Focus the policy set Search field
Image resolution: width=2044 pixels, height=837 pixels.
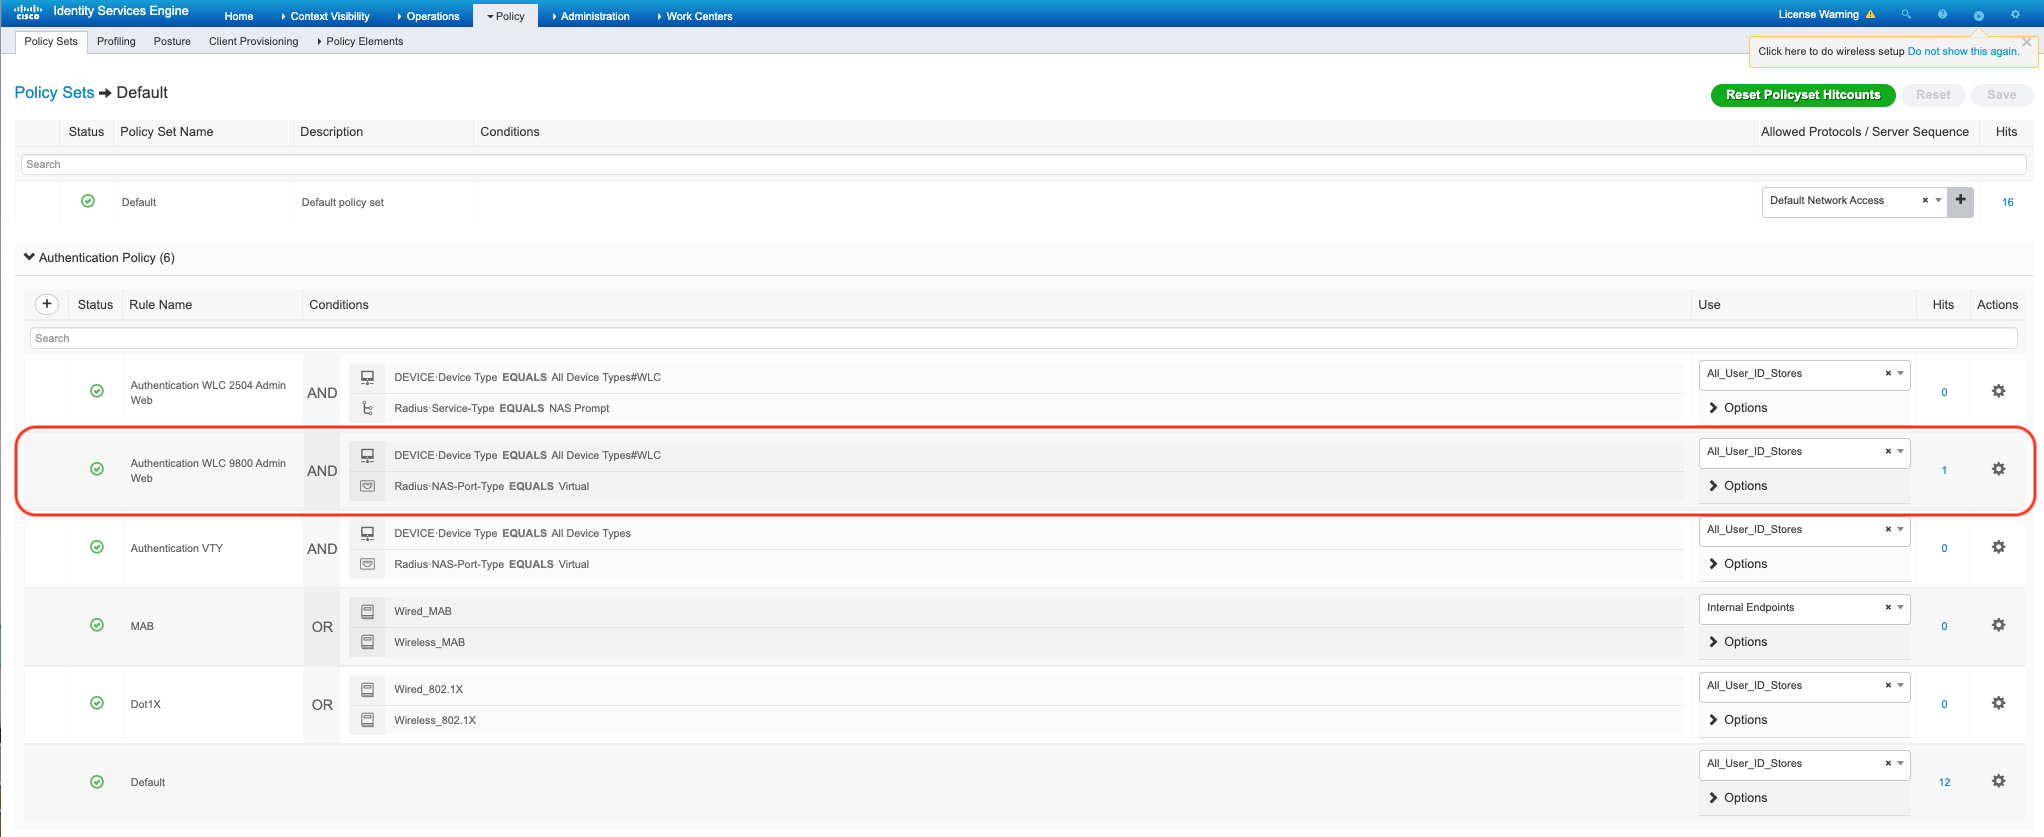pos(1023,164)
